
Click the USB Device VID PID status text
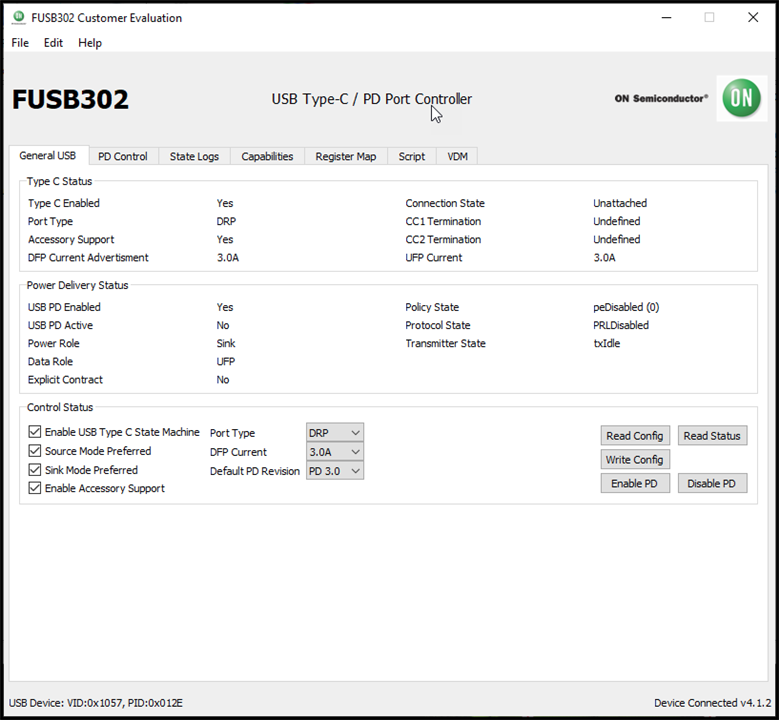coord(96,703)
